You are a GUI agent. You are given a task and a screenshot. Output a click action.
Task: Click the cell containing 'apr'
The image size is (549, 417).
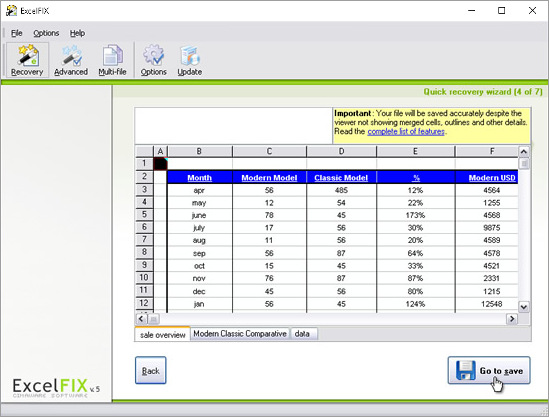coord(200,190)
